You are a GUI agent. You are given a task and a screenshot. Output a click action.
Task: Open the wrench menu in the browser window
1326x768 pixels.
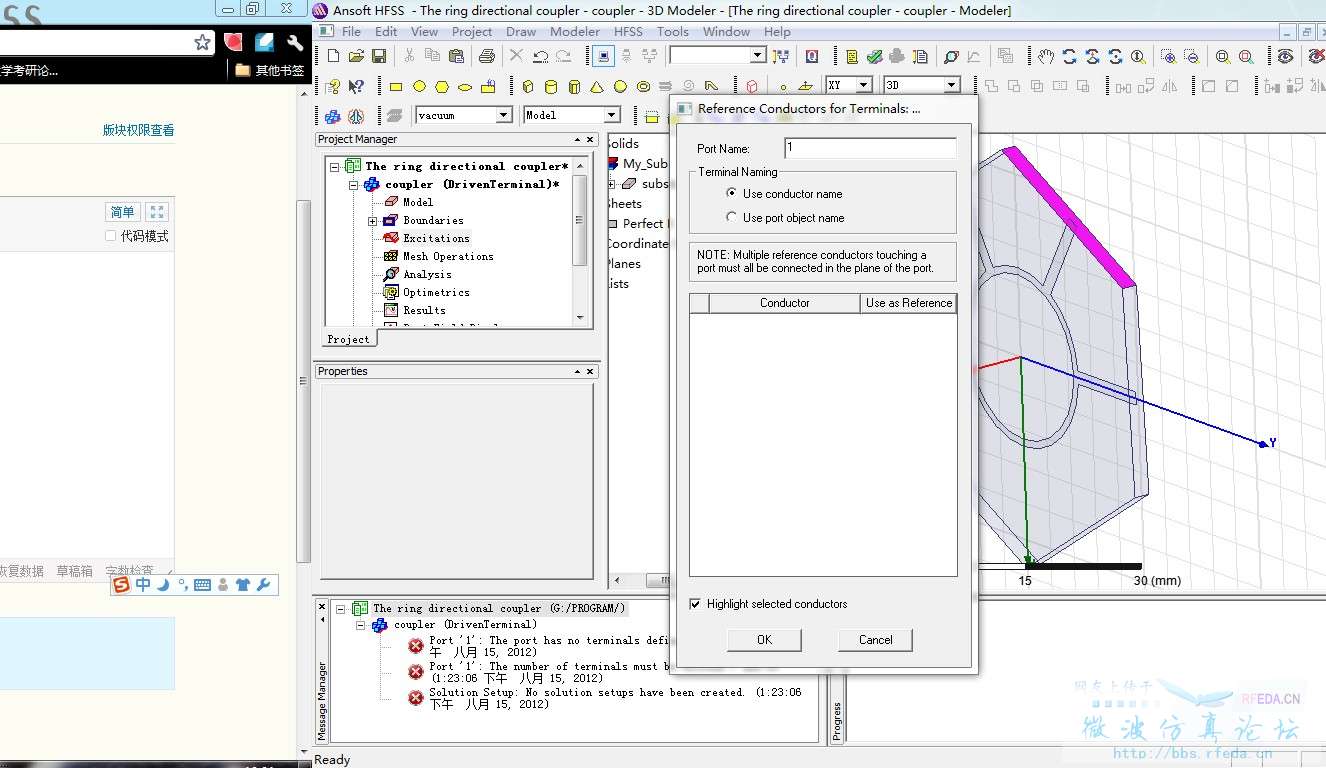pyautogui.click(x=294, y=42)
